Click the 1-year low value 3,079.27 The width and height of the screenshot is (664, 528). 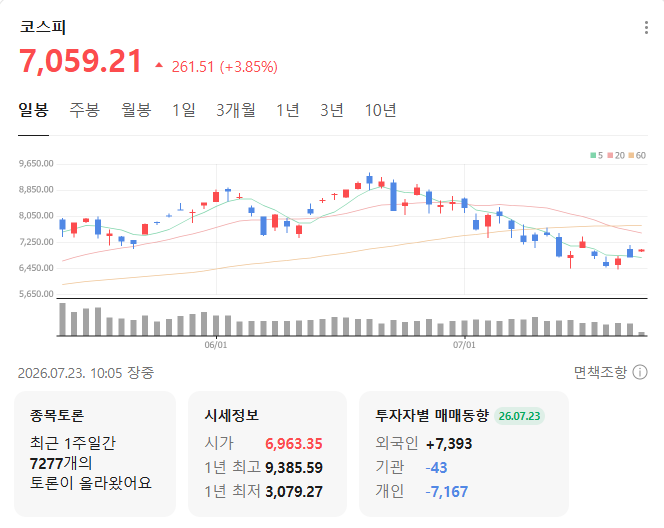coord(293,492)
